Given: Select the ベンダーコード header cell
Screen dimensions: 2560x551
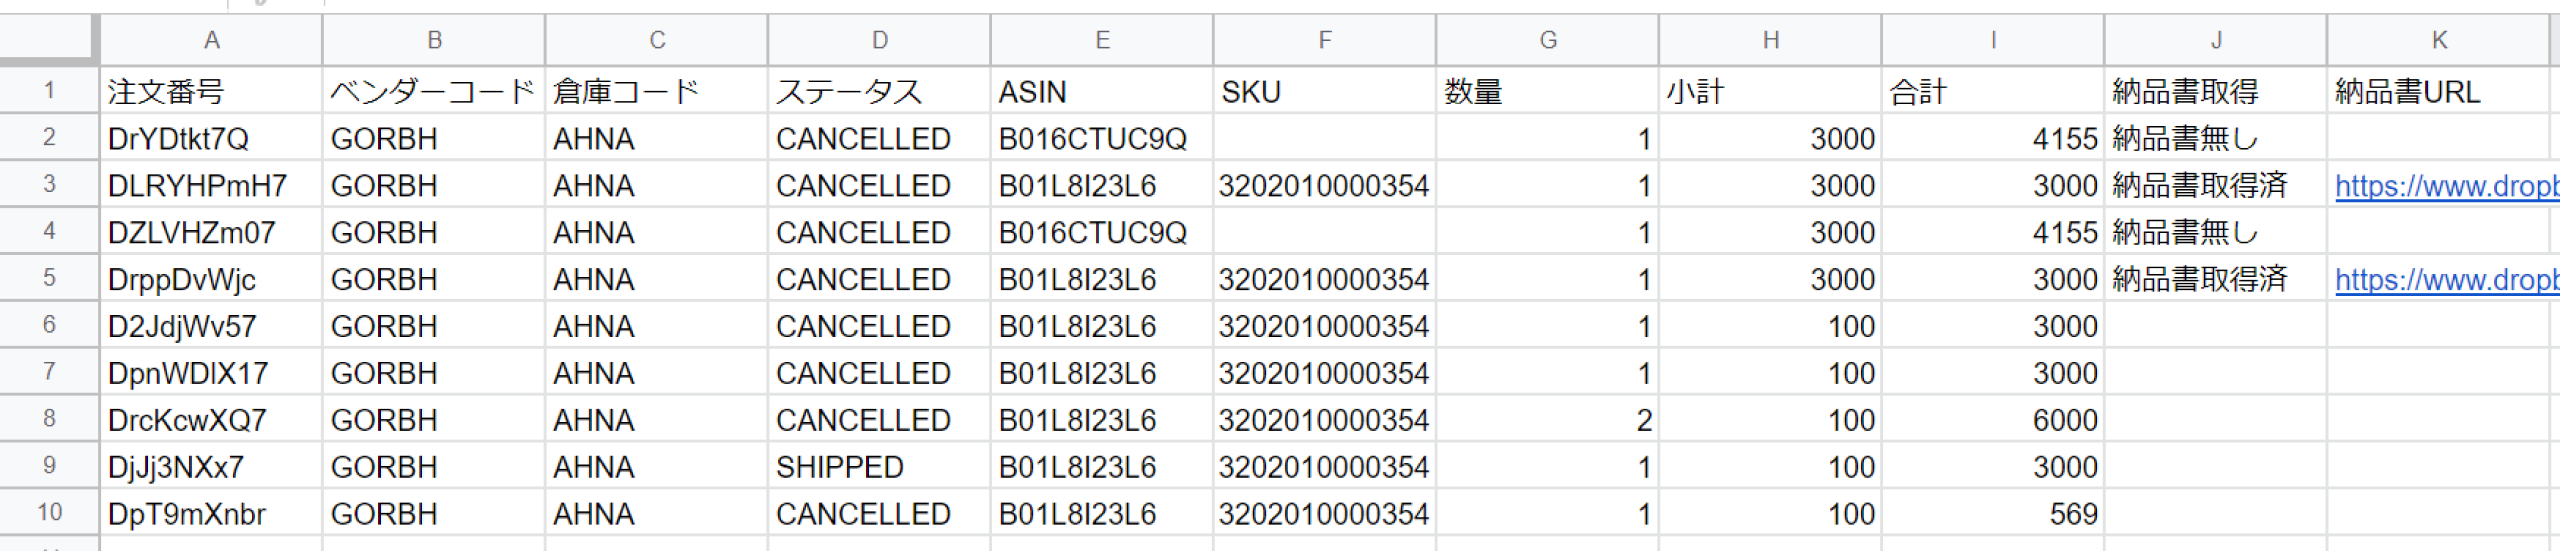Looking at the screenshot, I should point(433,92).
